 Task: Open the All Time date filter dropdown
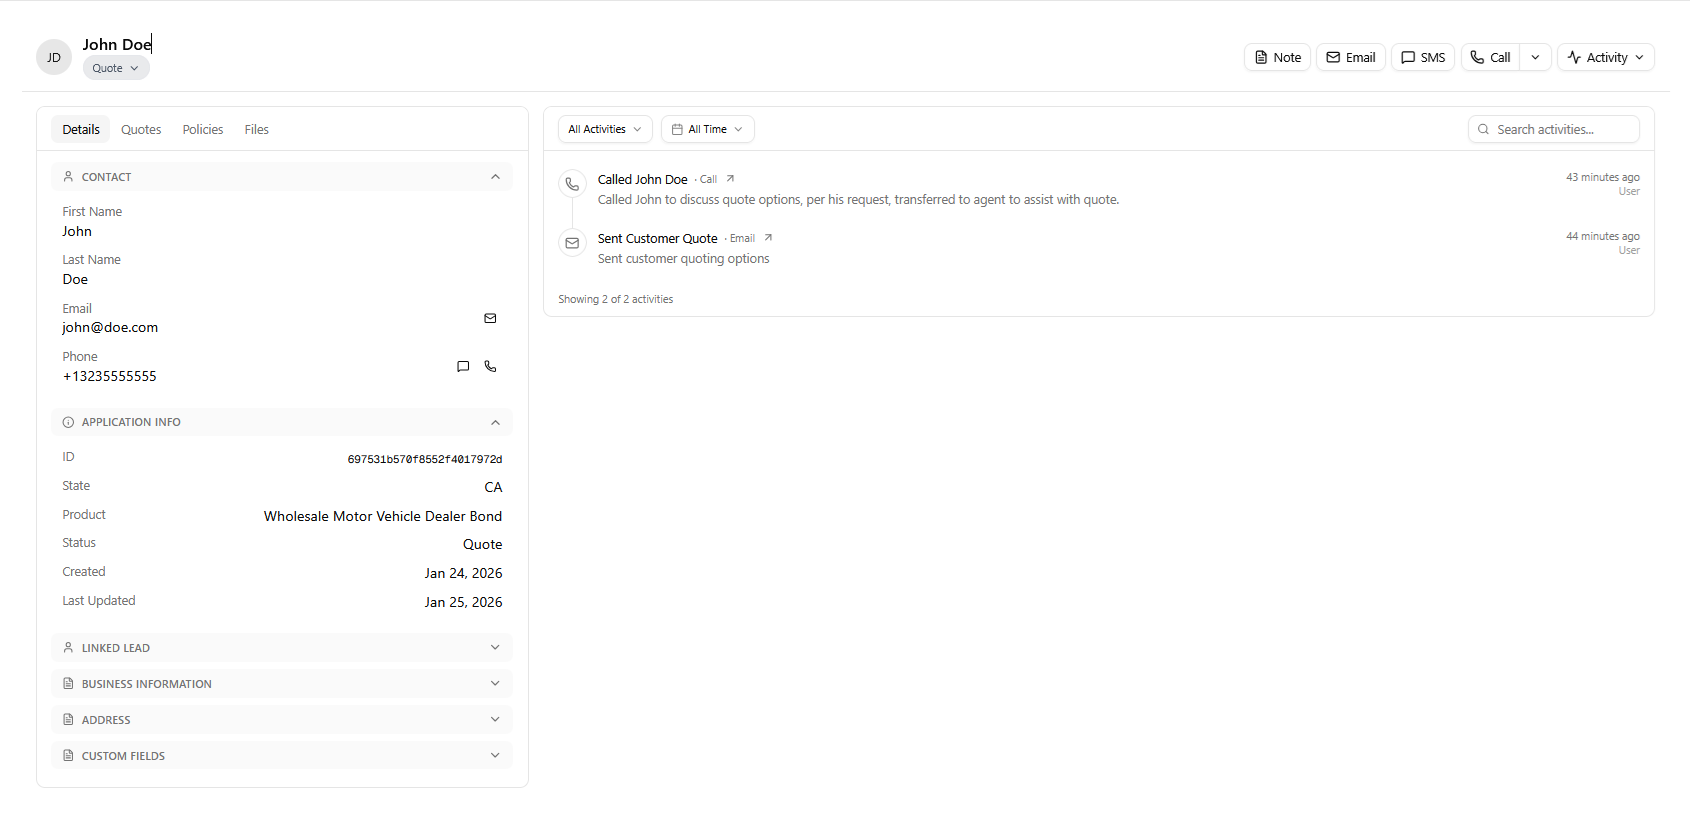pos(707,129)
